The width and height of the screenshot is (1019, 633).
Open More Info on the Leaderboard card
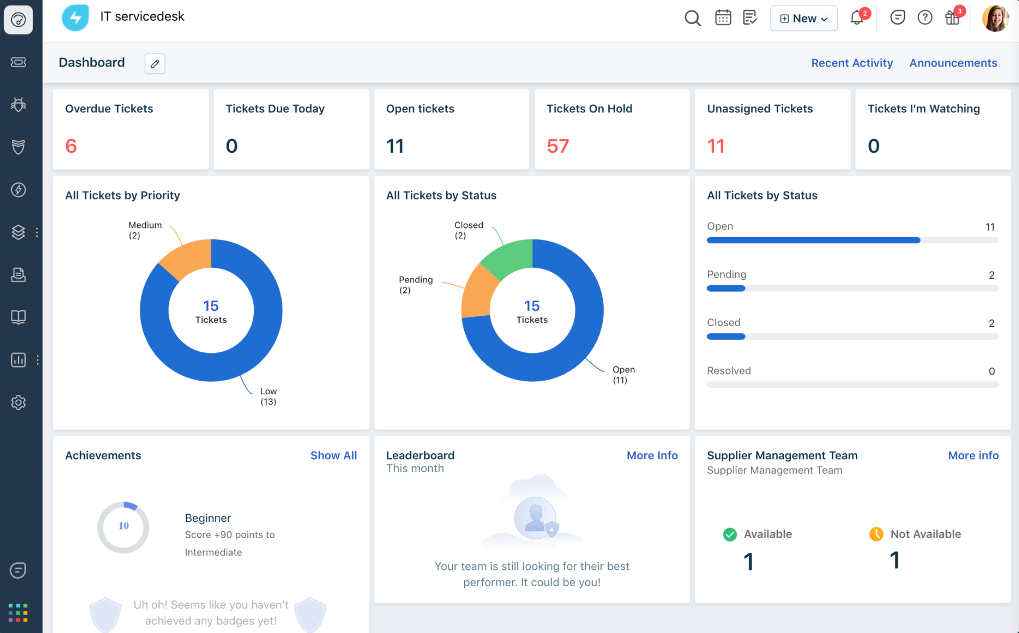click(x=652, y=455)
